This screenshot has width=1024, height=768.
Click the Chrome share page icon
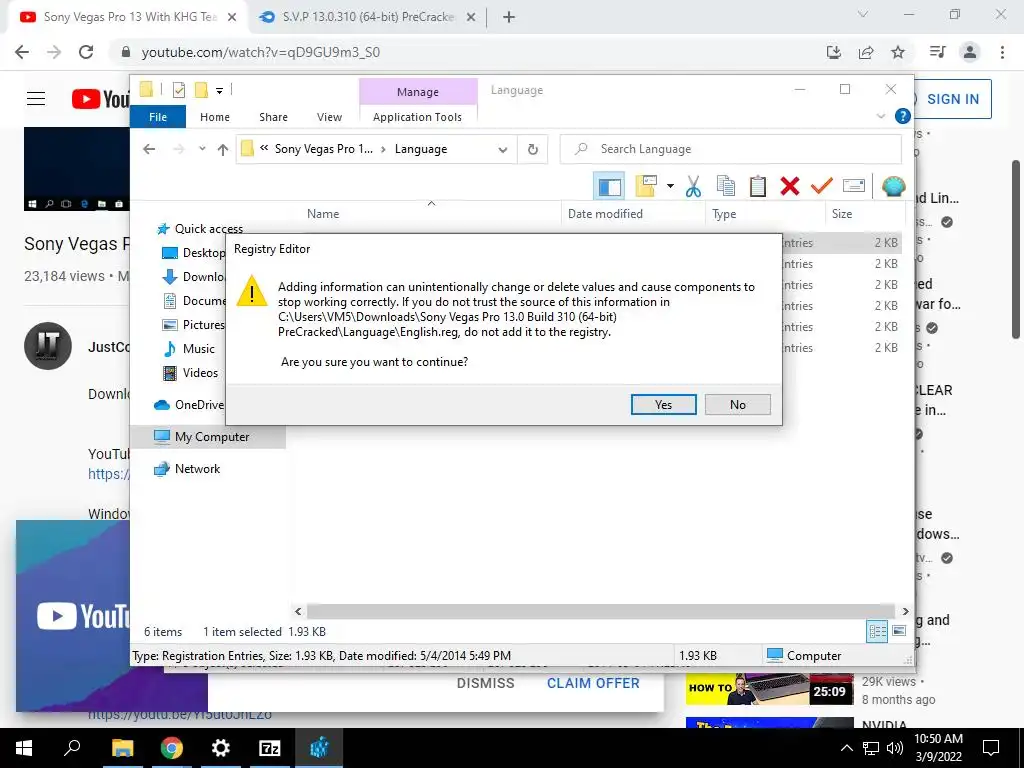point(866,52)
